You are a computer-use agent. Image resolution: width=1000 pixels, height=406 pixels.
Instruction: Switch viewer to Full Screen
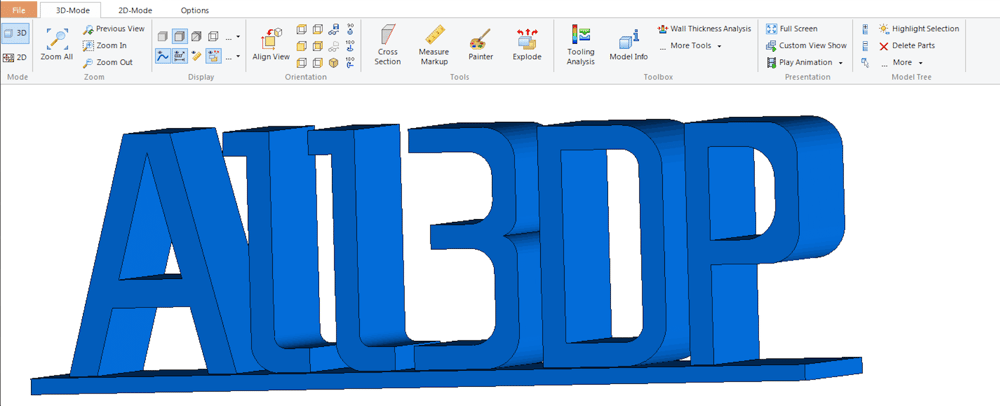791,29
